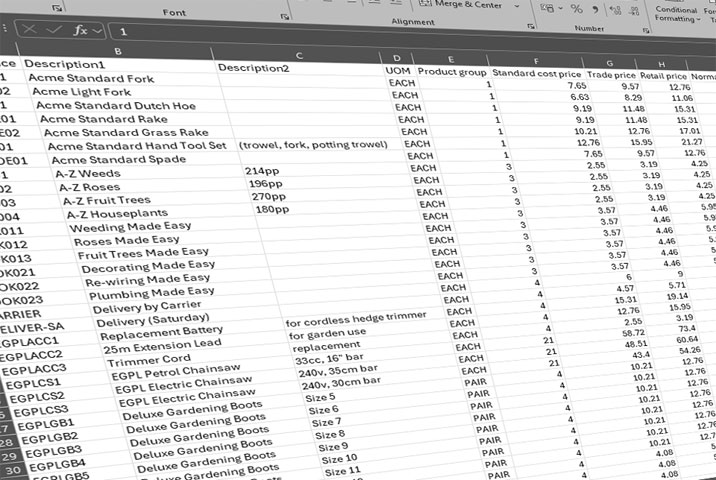Click the Standard cost price header cell
The width and height of the screenshot is (716, 480).
pos(537,74)
